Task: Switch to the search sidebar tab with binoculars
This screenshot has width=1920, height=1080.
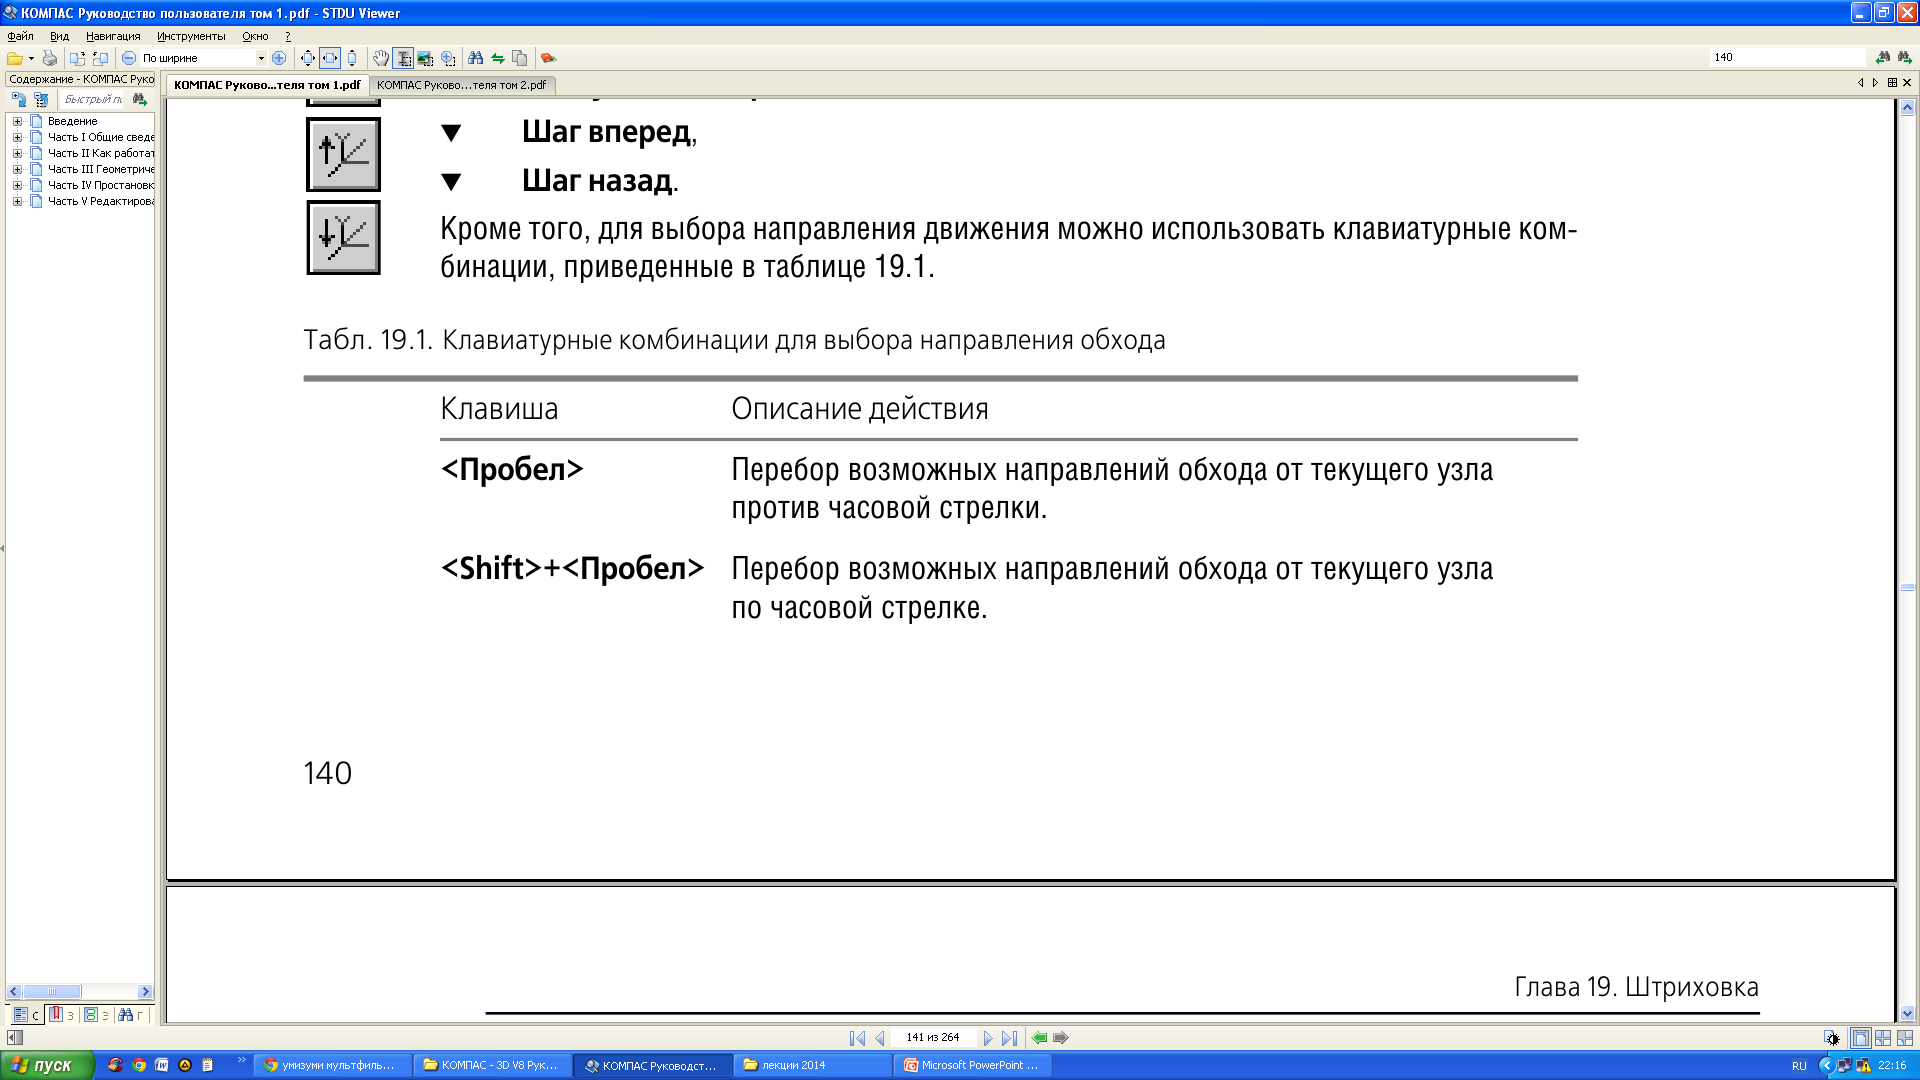Action: point(131,1014)
